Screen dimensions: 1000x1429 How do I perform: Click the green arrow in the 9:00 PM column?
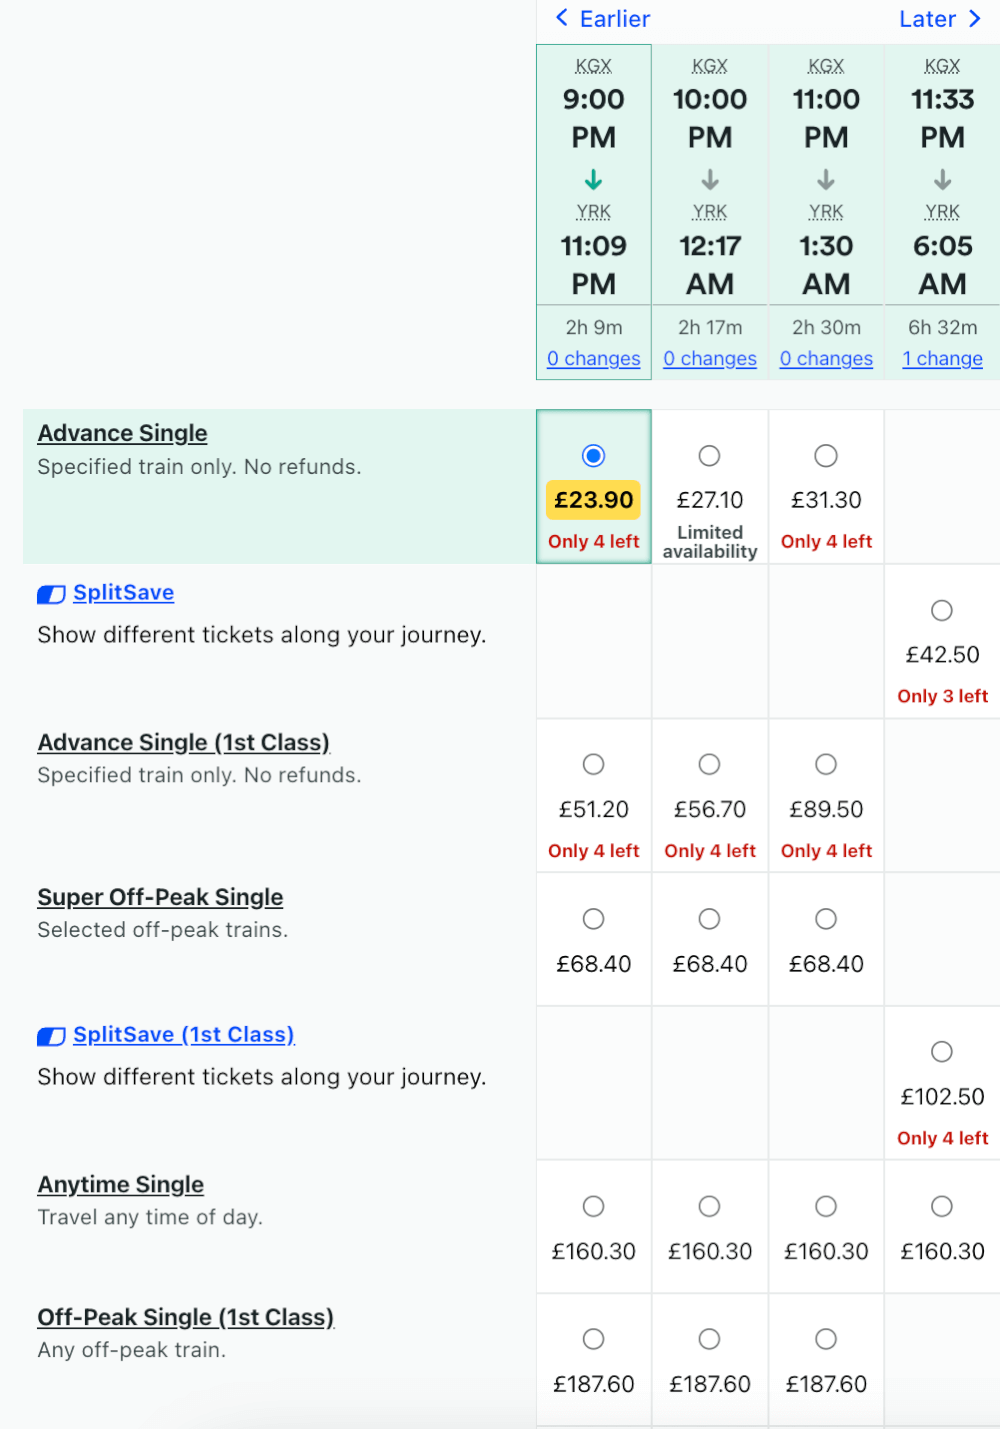(594, 180)
